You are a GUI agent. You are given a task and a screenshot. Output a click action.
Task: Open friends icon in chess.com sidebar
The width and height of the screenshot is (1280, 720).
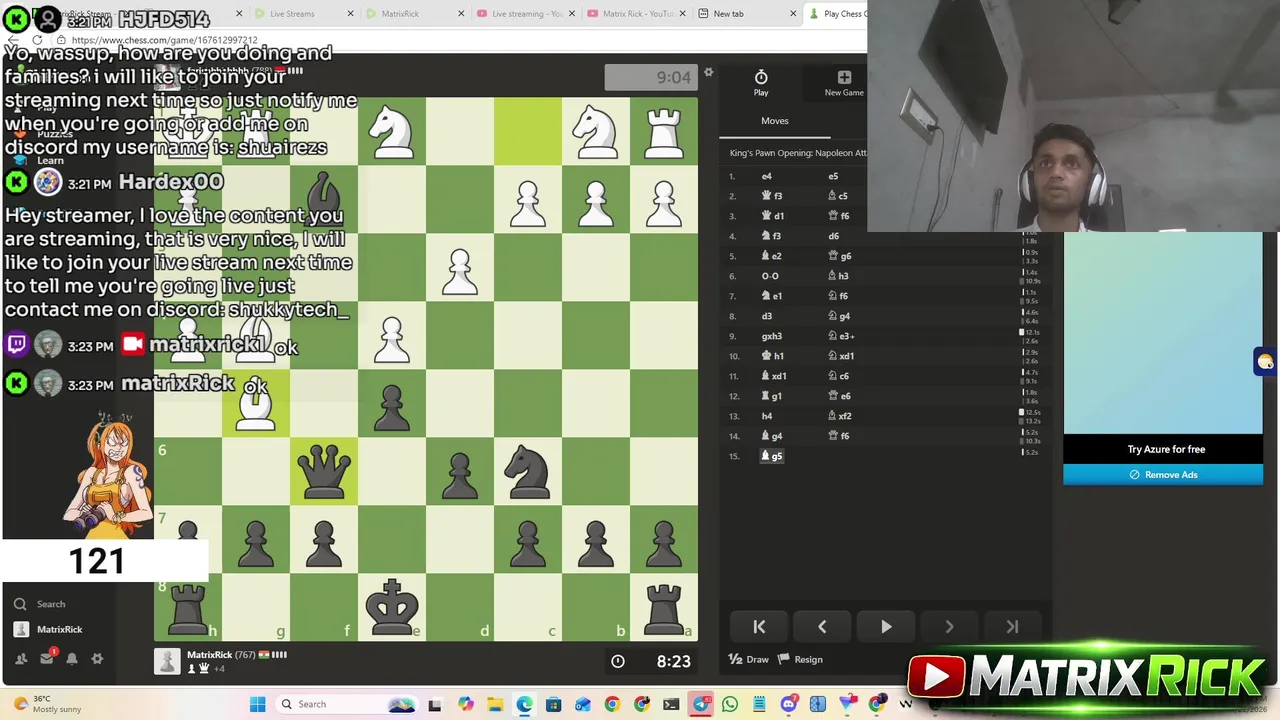pos(21,658)
